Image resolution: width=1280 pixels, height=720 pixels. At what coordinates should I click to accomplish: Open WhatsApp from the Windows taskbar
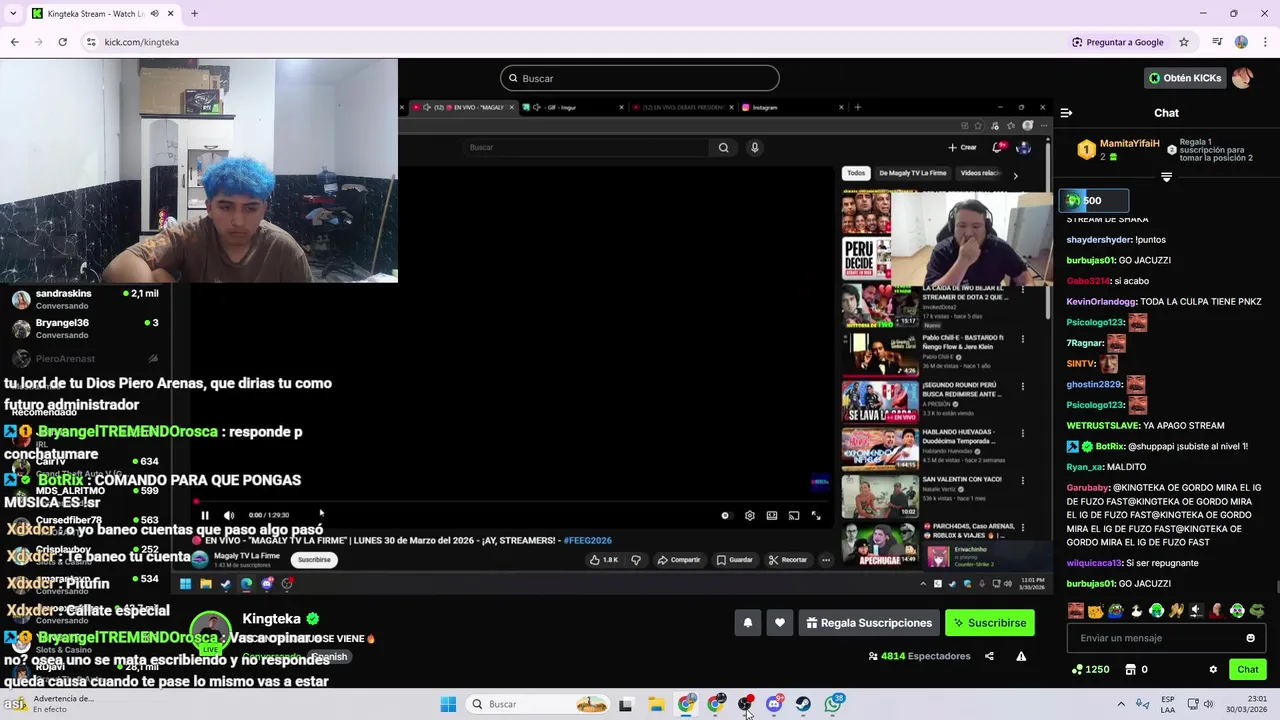pos(833,704)
